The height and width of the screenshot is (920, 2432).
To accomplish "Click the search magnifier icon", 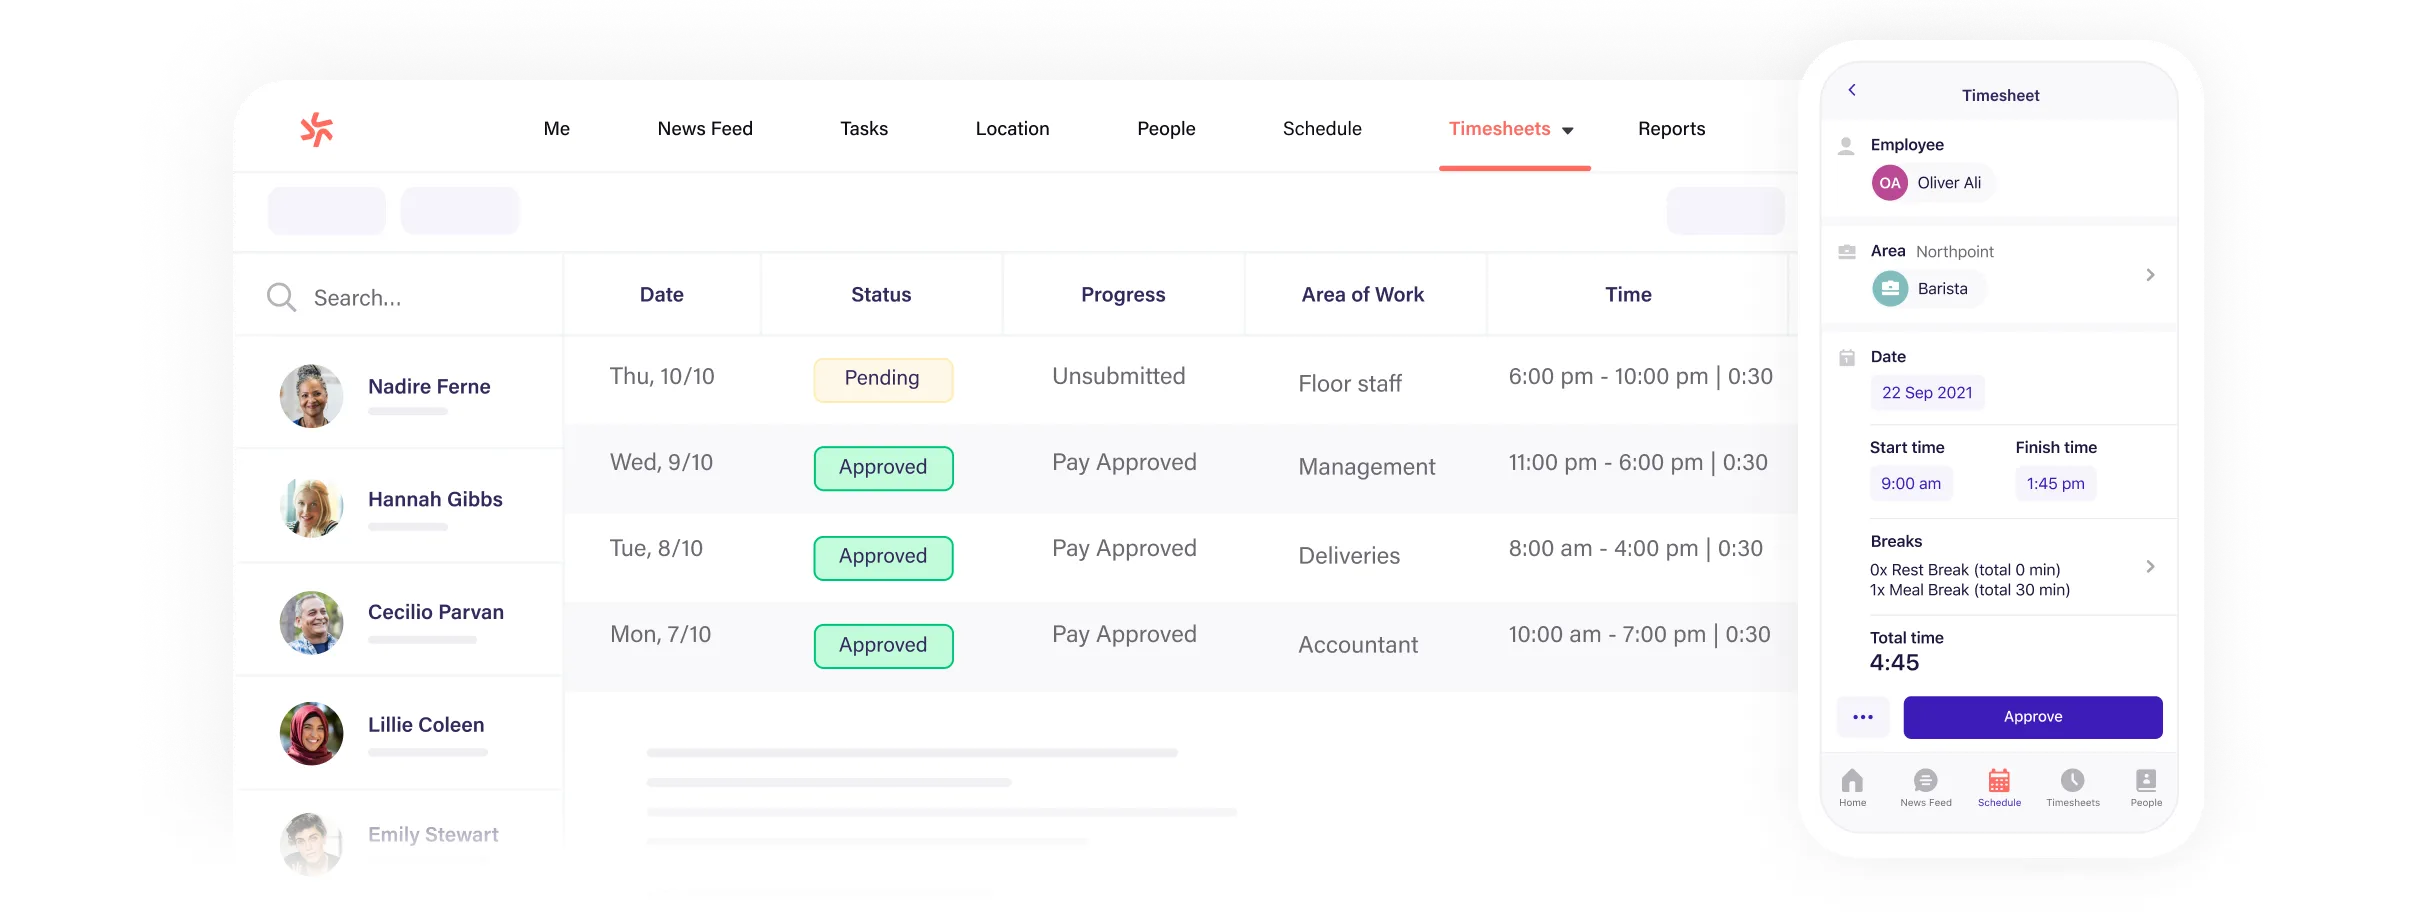I will pyautogui.click(x=281, y=297).
